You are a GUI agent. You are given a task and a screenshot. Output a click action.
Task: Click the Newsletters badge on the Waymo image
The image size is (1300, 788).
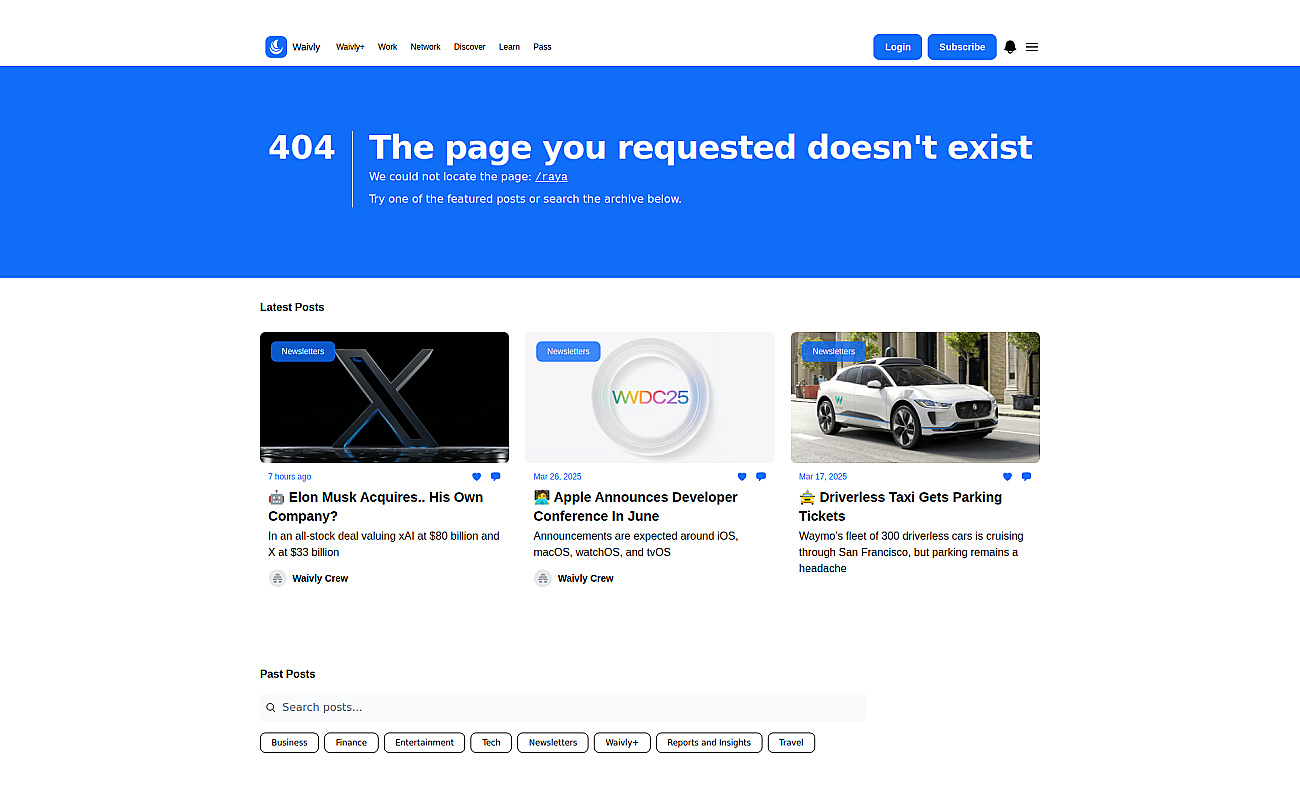tap(834, 351)
